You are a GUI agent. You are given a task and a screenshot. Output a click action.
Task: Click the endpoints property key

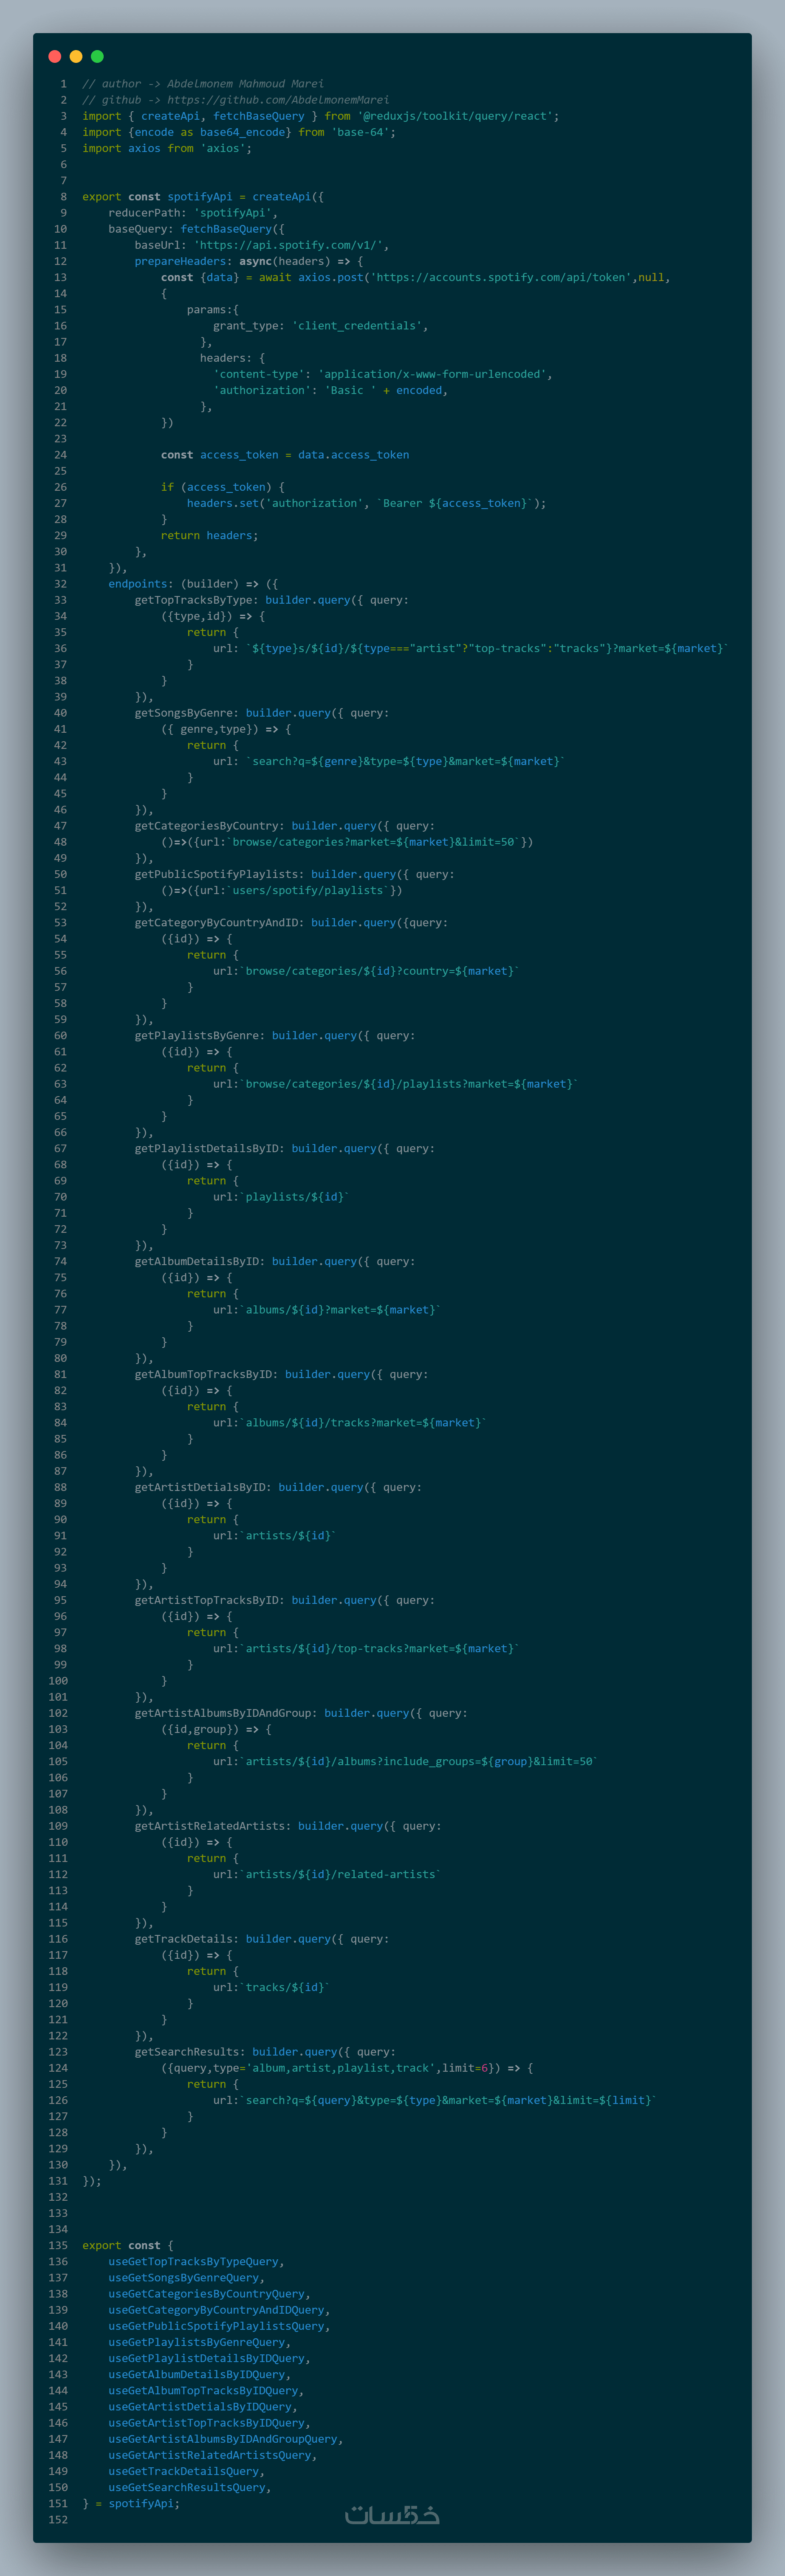coord(138,584)
